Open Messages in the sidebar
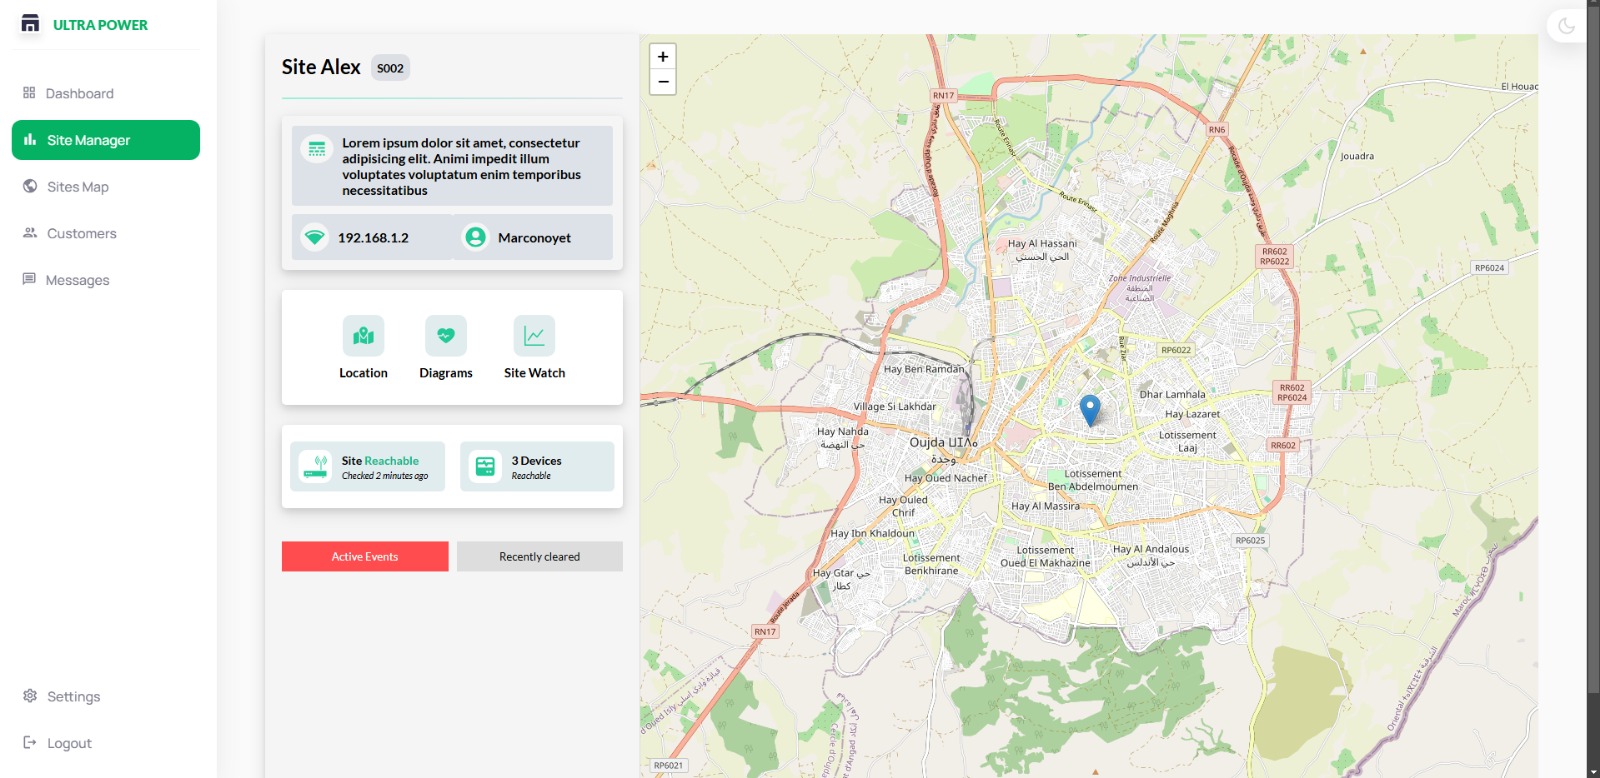This screenshot has height=778, width=1600. coord(77,280)
